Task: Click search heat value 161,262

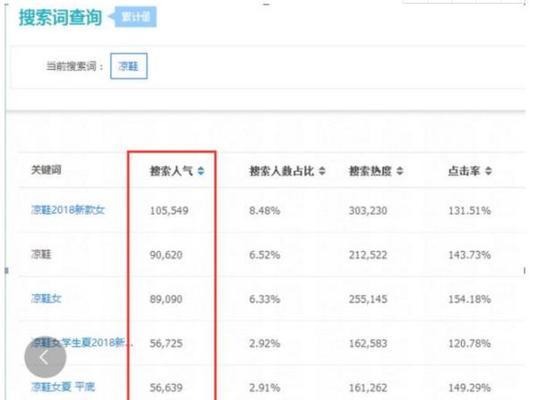Action: pyautogui.click(x=368, y=388)
